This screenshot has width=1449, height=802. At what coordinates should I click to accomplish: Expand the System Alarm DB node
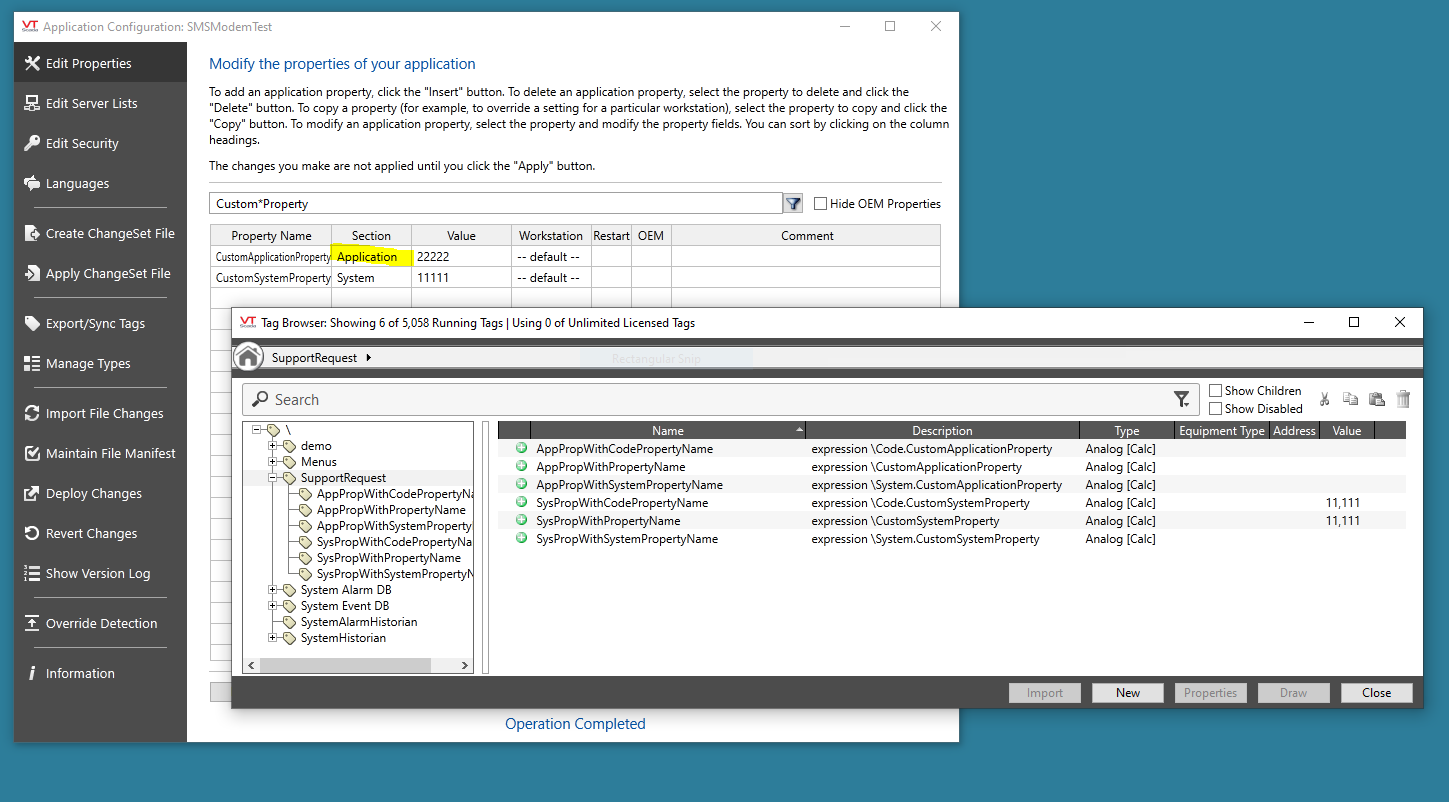click(x=272, y=590)
